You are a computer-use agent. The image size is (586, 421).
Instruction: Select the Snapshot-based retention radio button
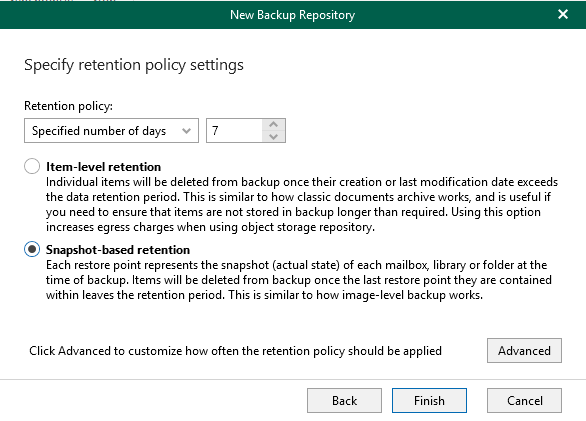coord(32,249)
